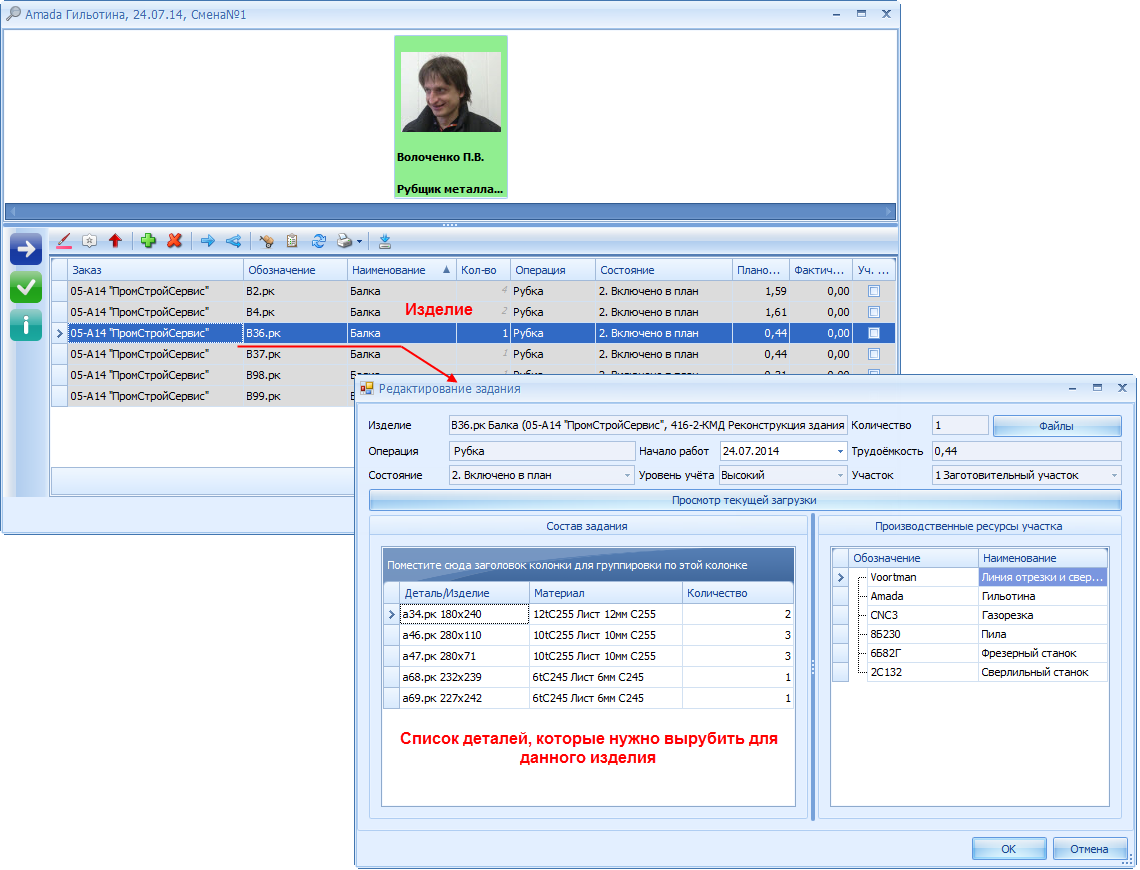Click the Файлы button

point(1056,426)
